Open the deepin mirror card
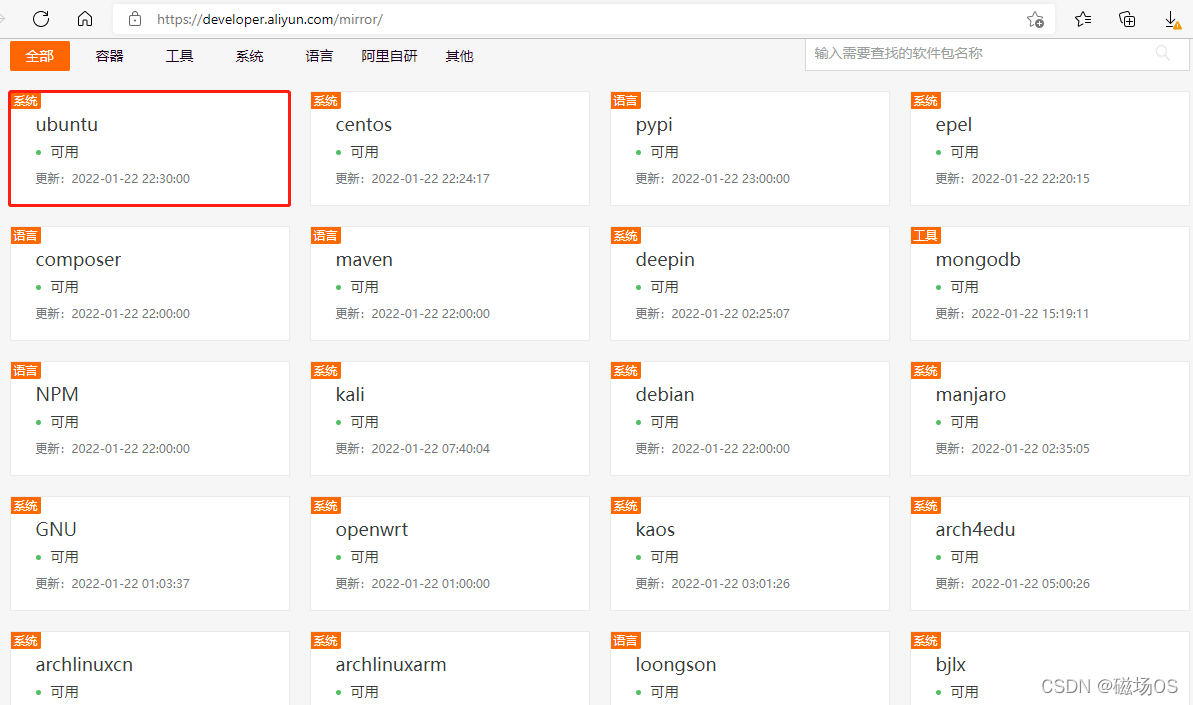 click(749, 284)
